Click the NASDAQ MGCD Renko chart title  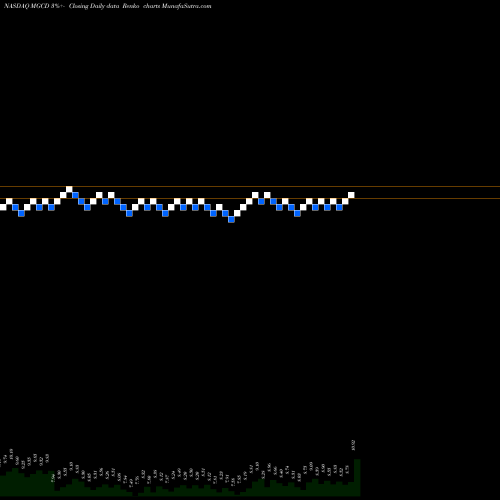pos(107,6)
